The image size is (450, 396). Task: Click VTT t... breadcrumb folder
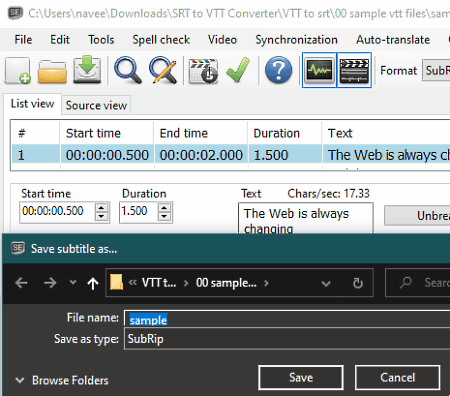pyautogui.click(x=159, y=283)
